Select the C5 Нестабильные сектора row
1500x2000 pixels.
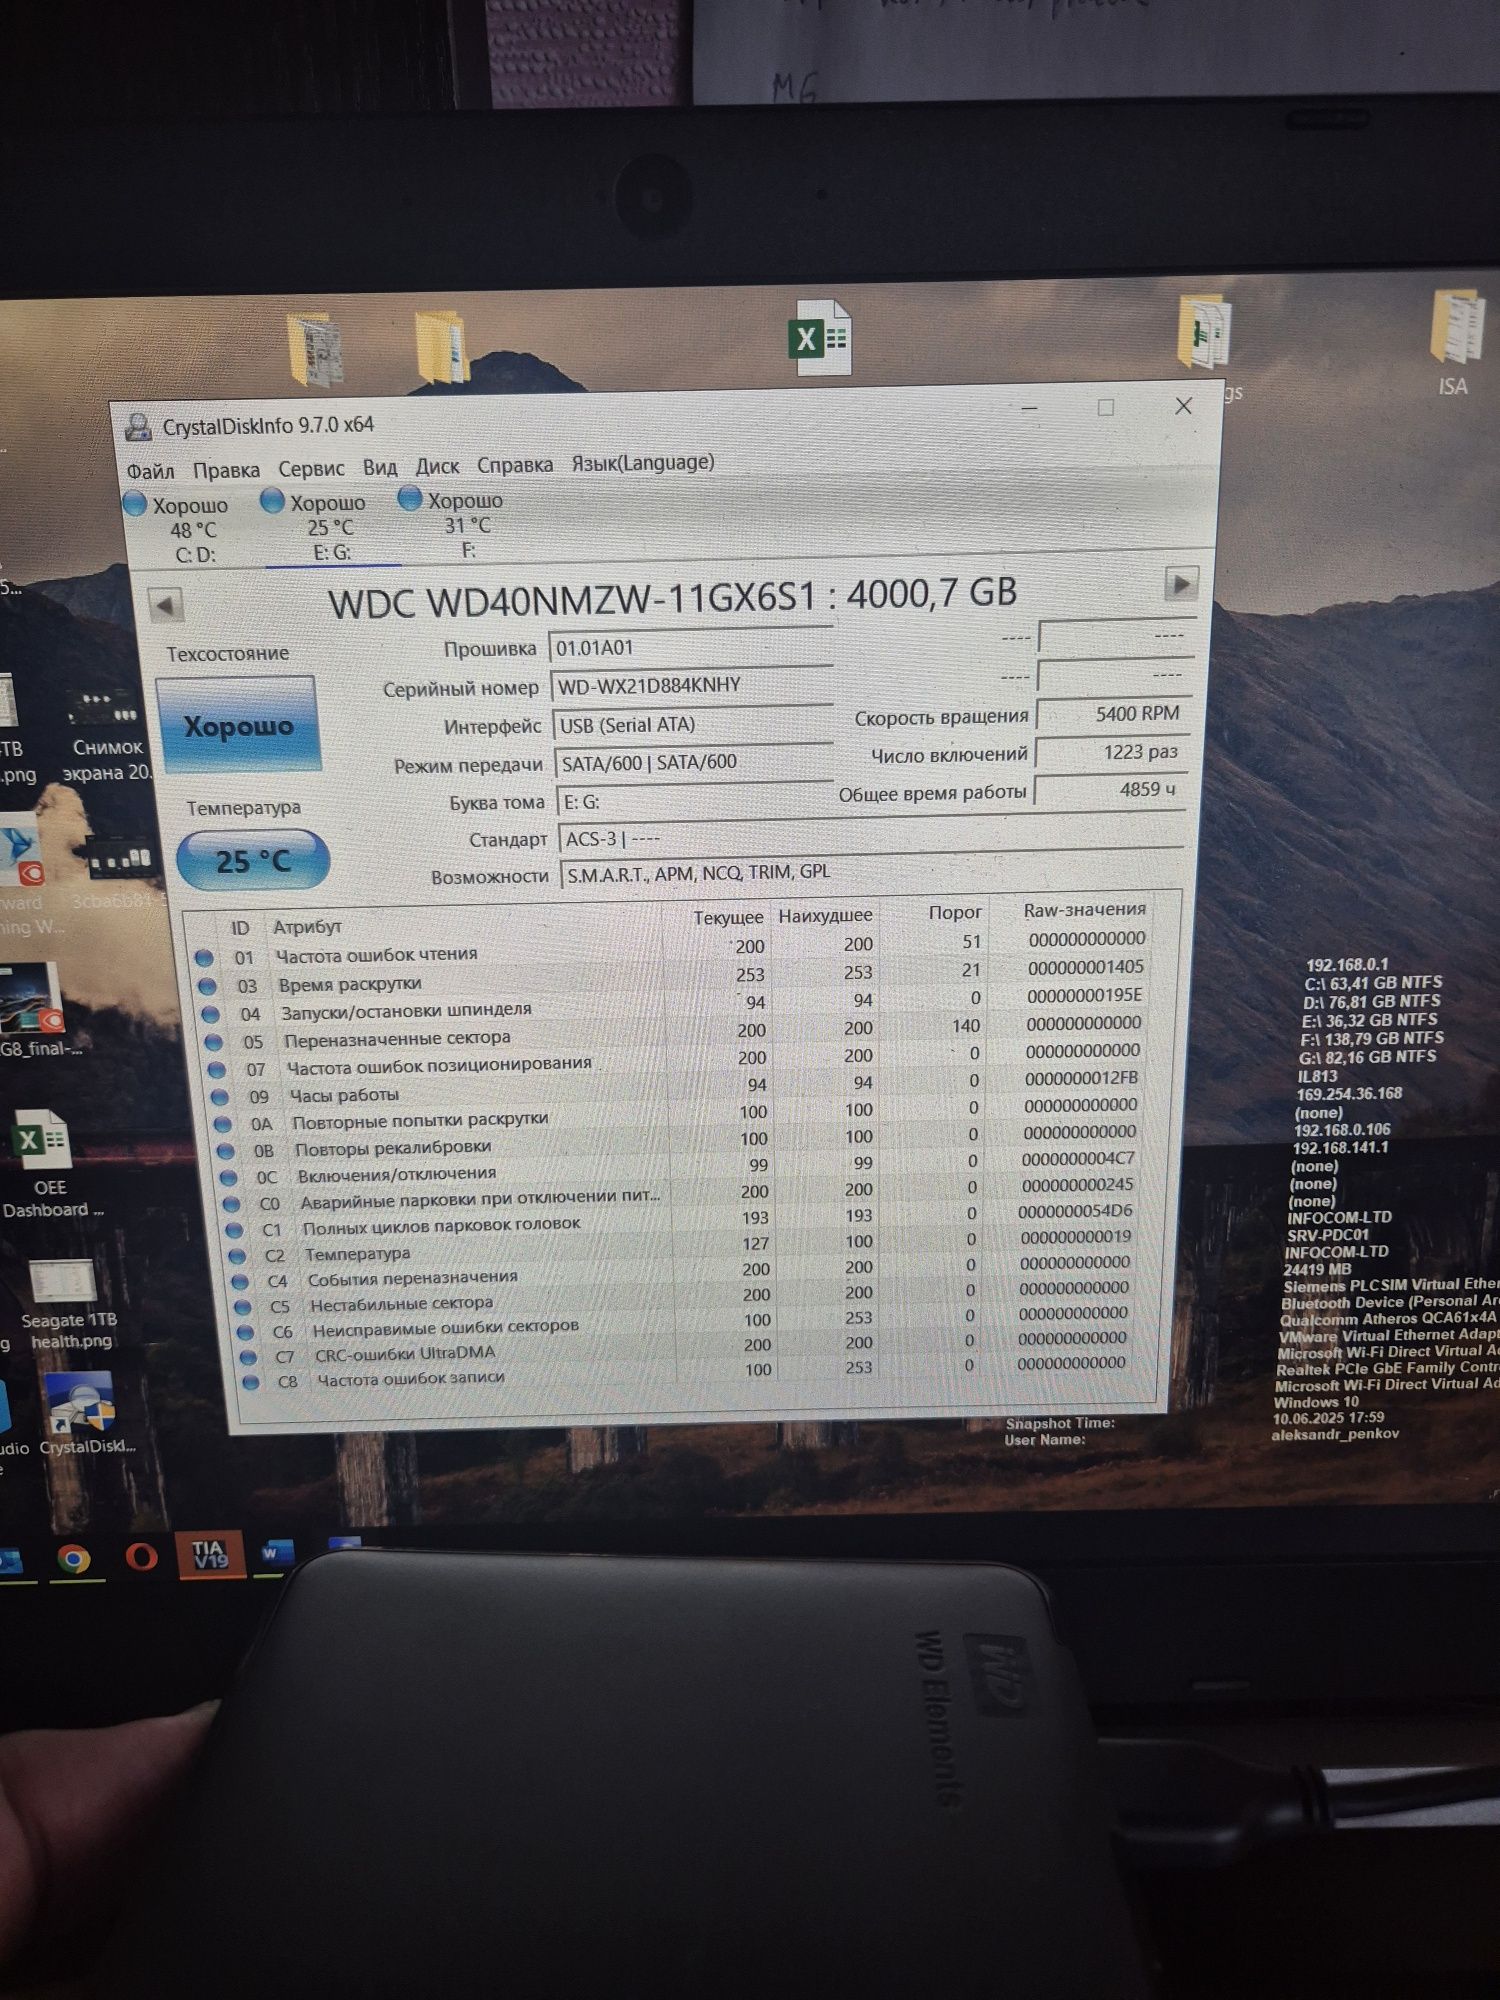tap(687, 1299)
